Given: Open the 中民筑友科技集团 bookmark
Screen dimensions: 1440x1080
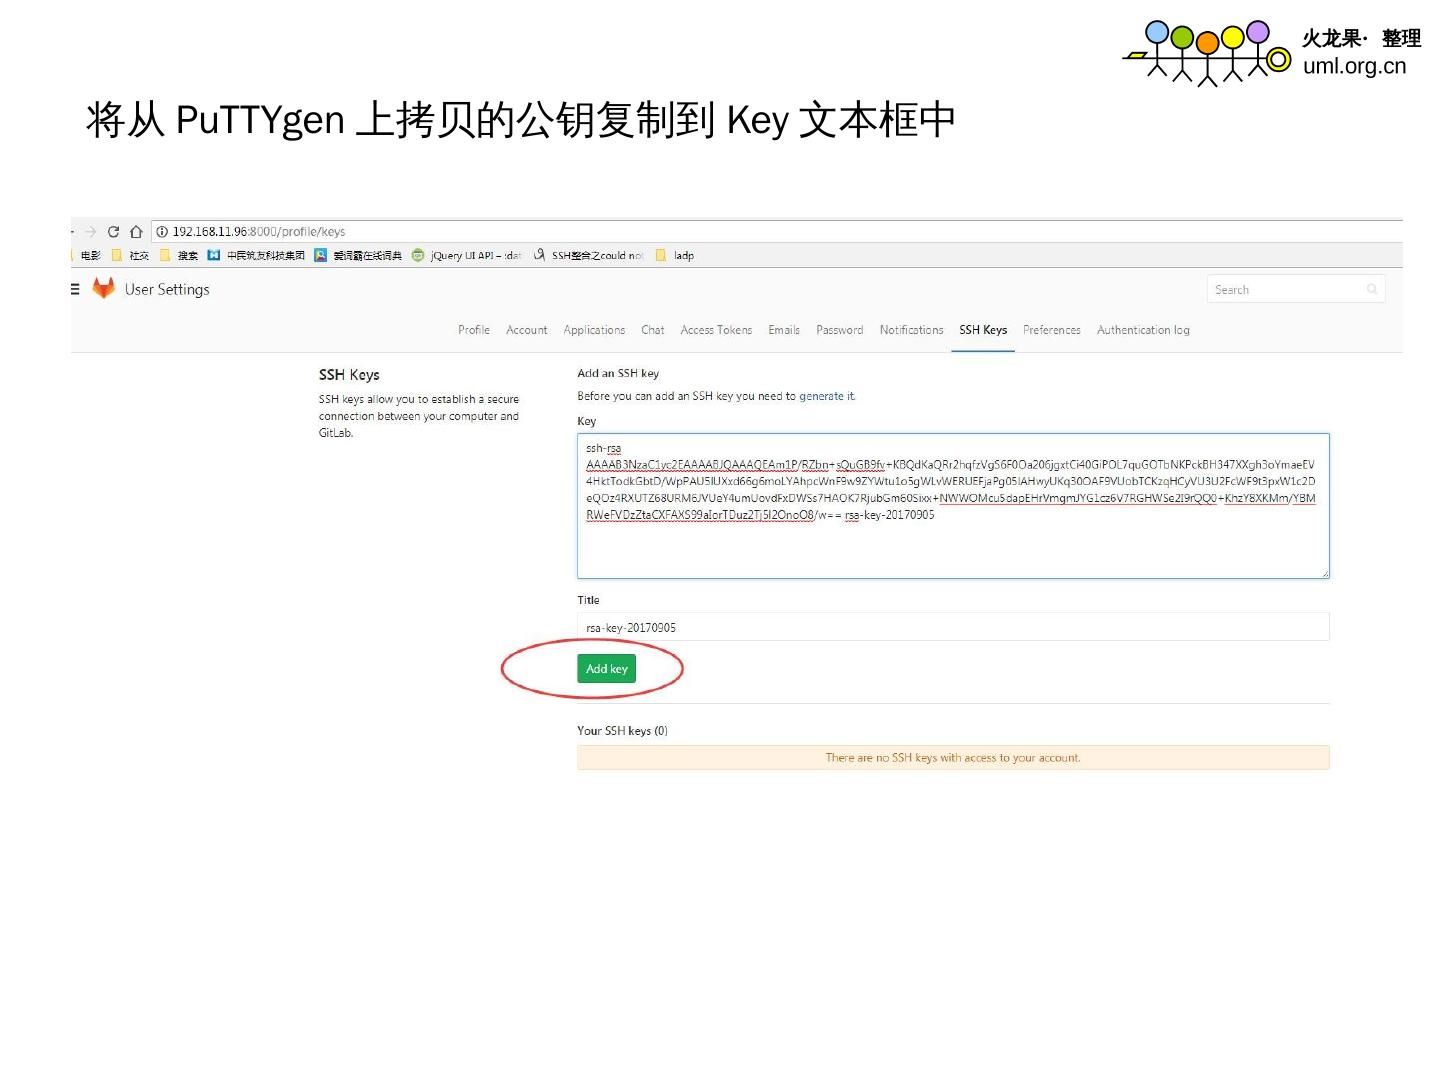Looking at the screenshot, I should (256, 256).
